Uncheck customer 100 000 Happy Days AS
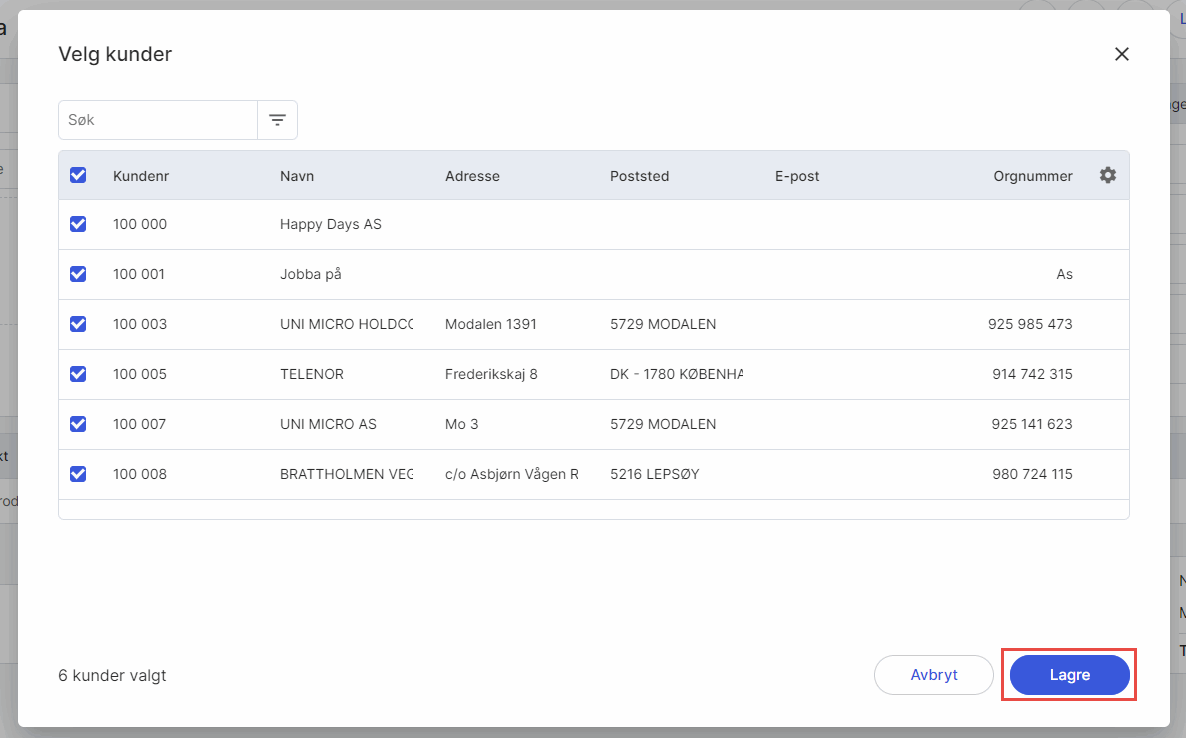 78,224
